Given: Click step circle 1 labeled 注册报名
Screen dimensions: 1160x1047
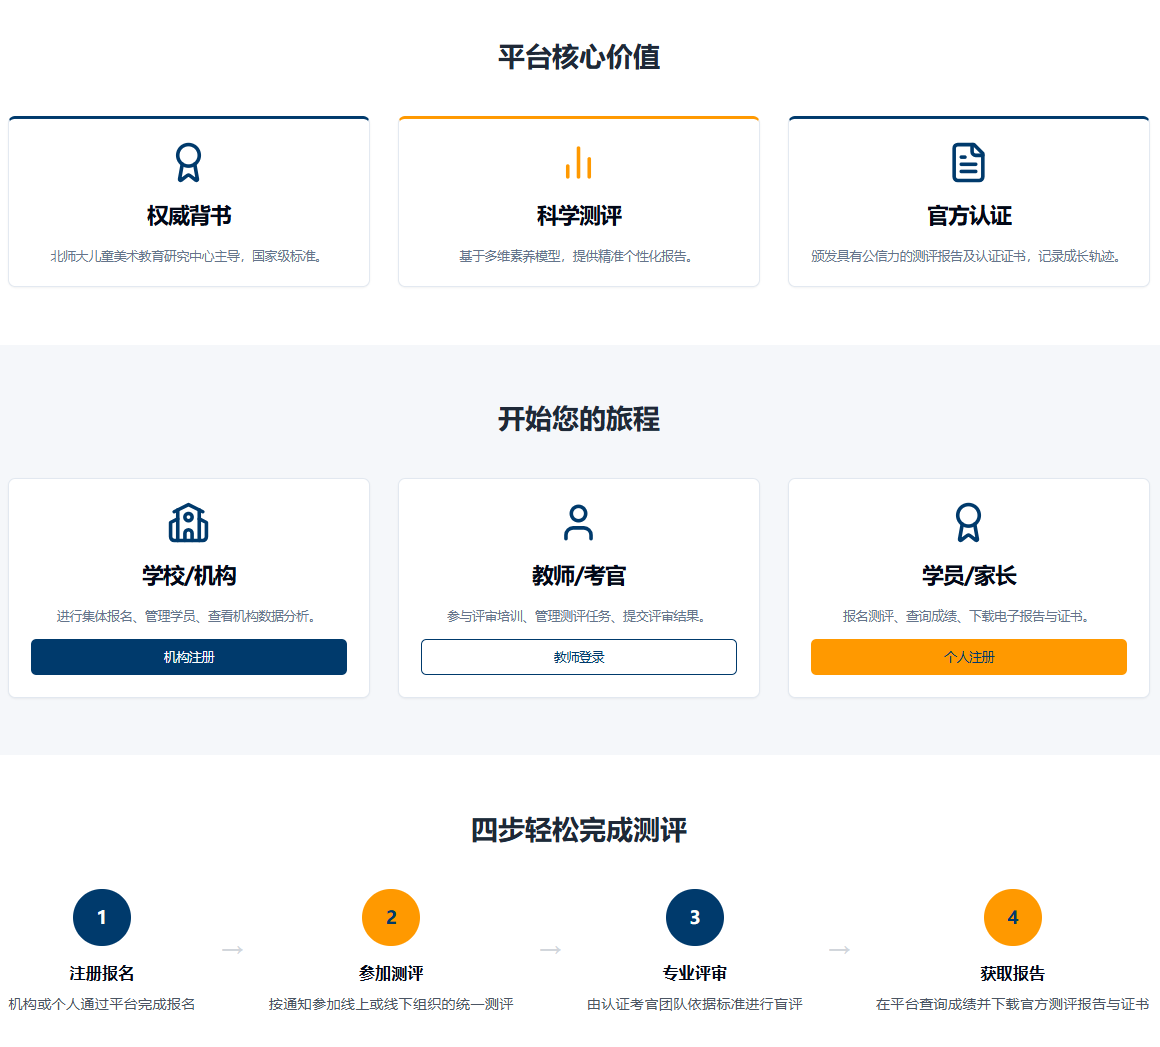Looking at the screenshot, I should [102, 917].
